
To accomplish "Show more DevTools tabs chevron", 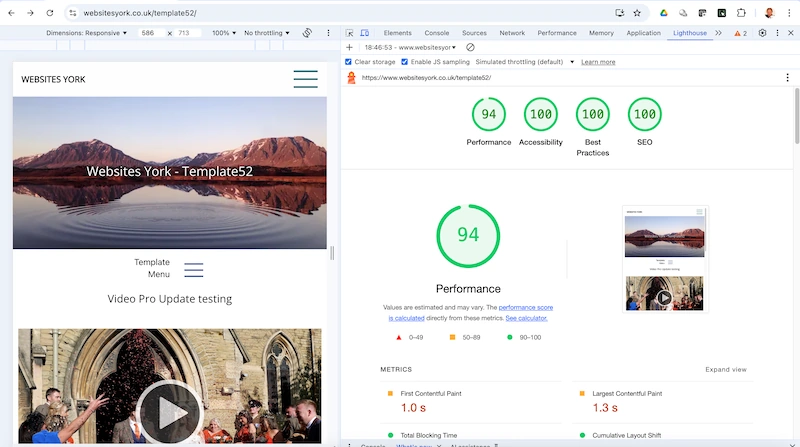I will 718,33.
